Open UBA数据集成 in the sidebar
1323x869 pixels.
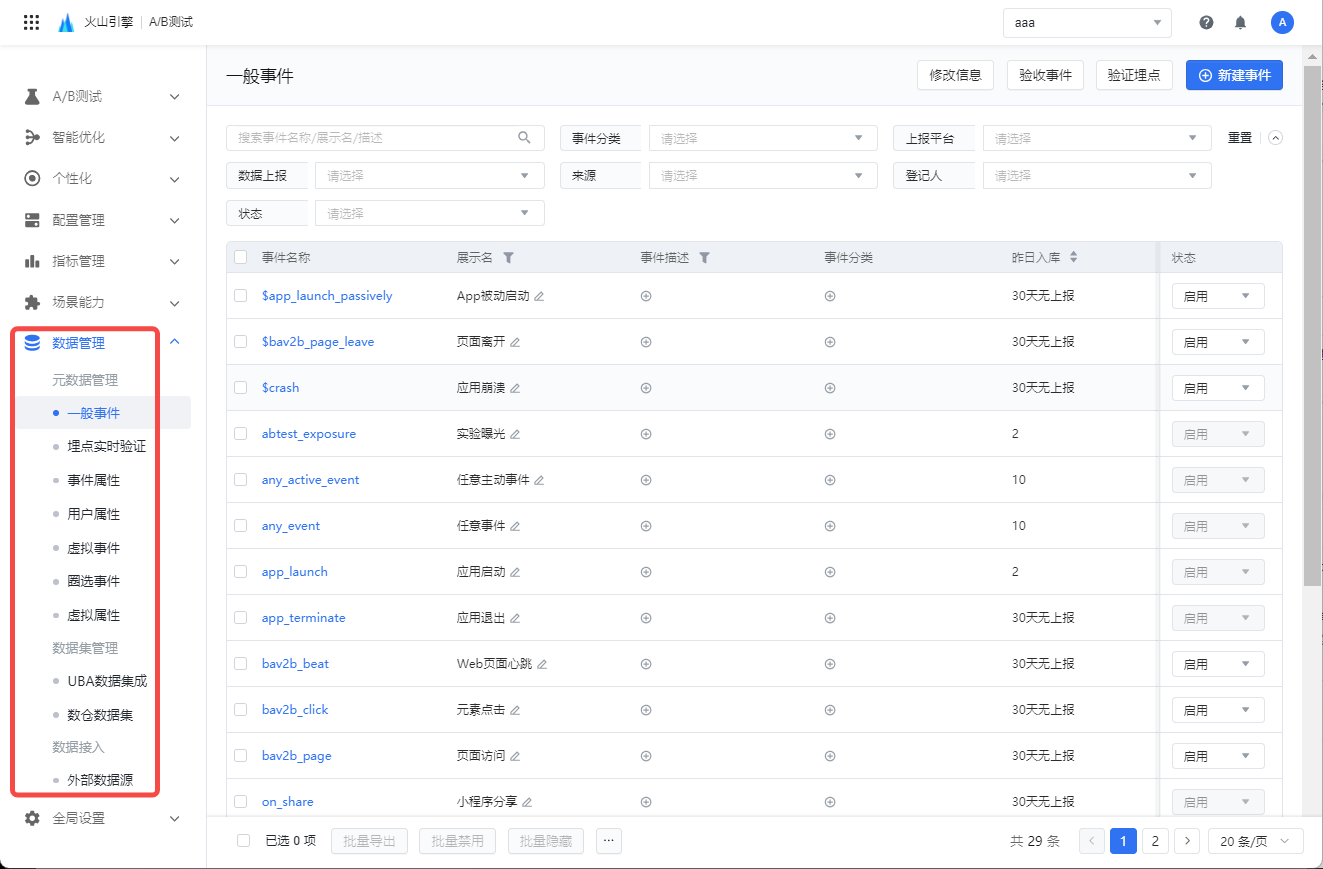click(107, 681)
